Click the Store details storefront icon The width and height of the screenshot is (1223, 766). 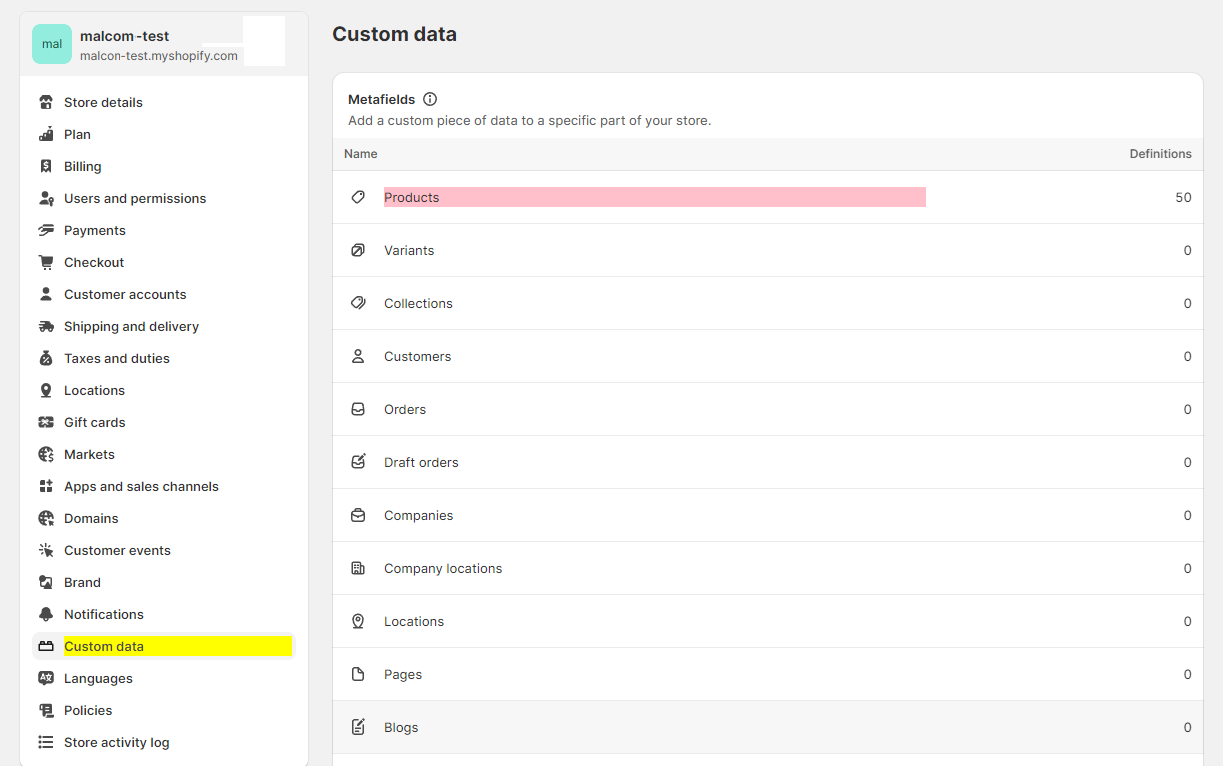46,102
